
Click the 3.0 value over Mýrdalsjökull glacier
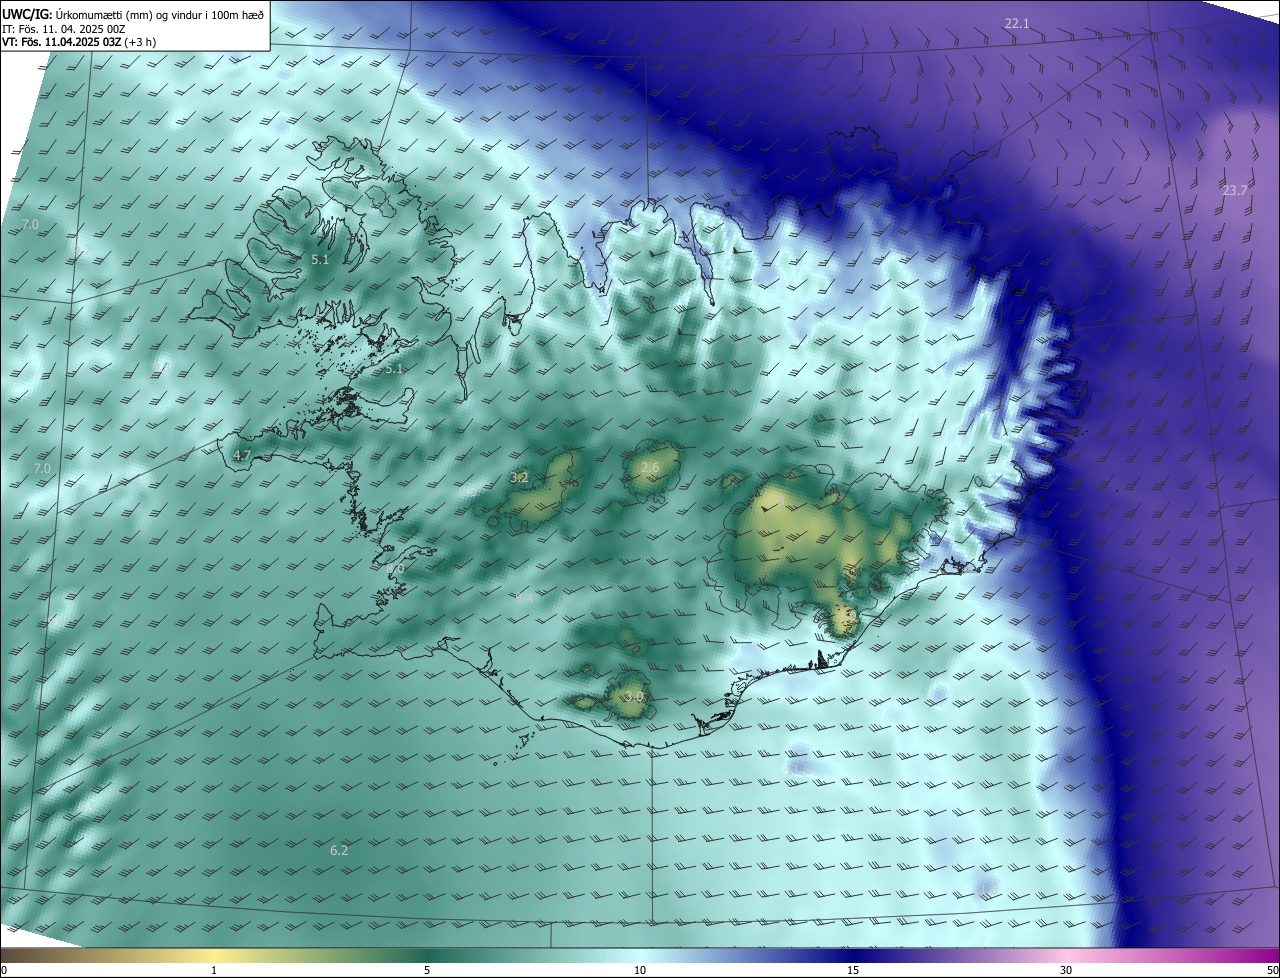633,696
